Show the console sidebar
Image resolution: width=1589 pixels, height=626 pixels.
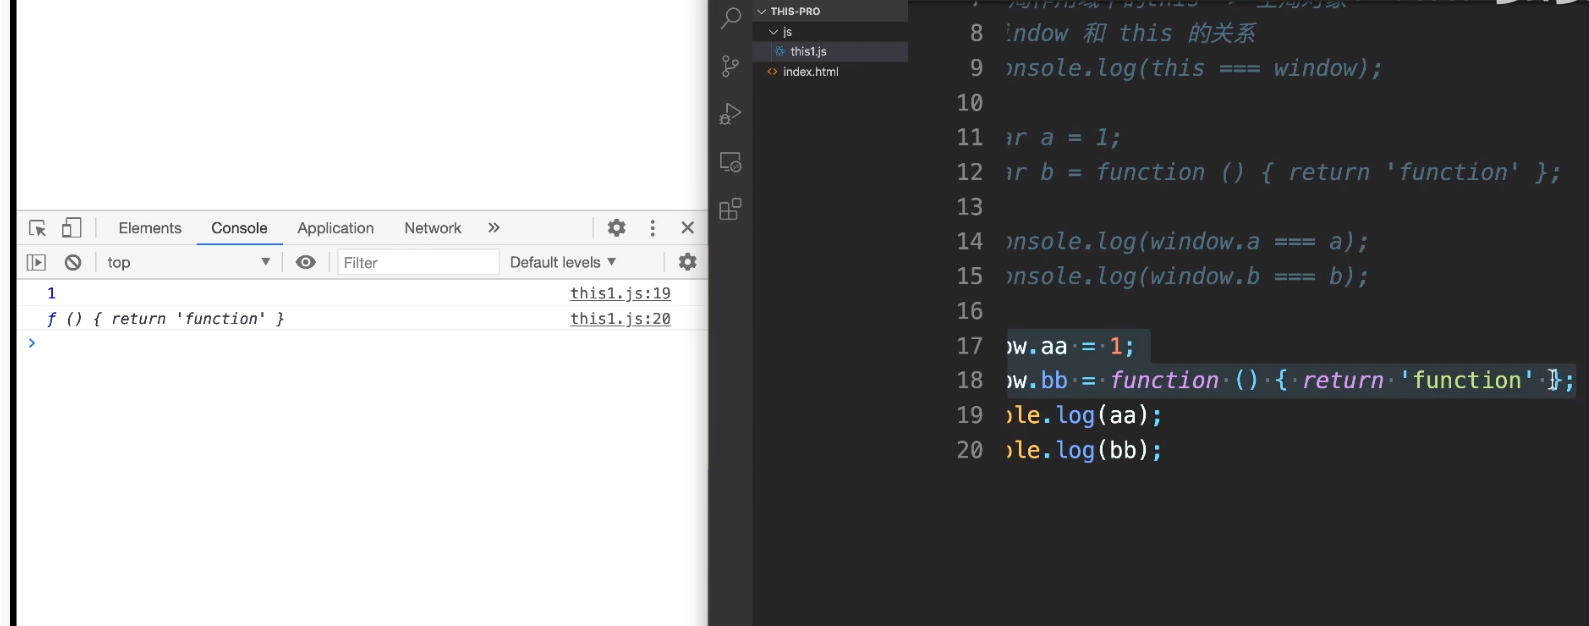click(x=37, y=262)
